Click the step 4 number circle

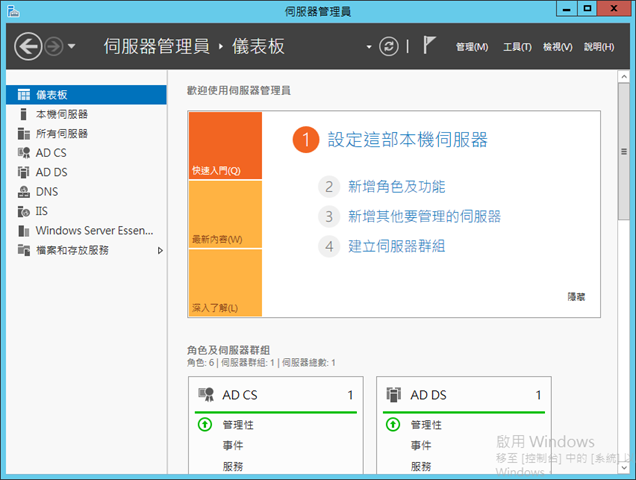329,246
